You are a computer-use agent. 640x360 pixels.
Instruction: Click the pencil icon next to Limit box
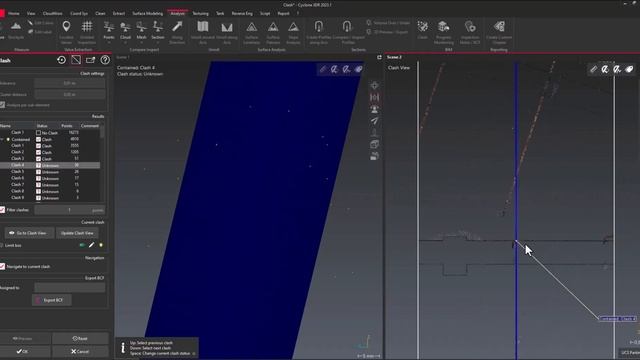tap(91, 245)
